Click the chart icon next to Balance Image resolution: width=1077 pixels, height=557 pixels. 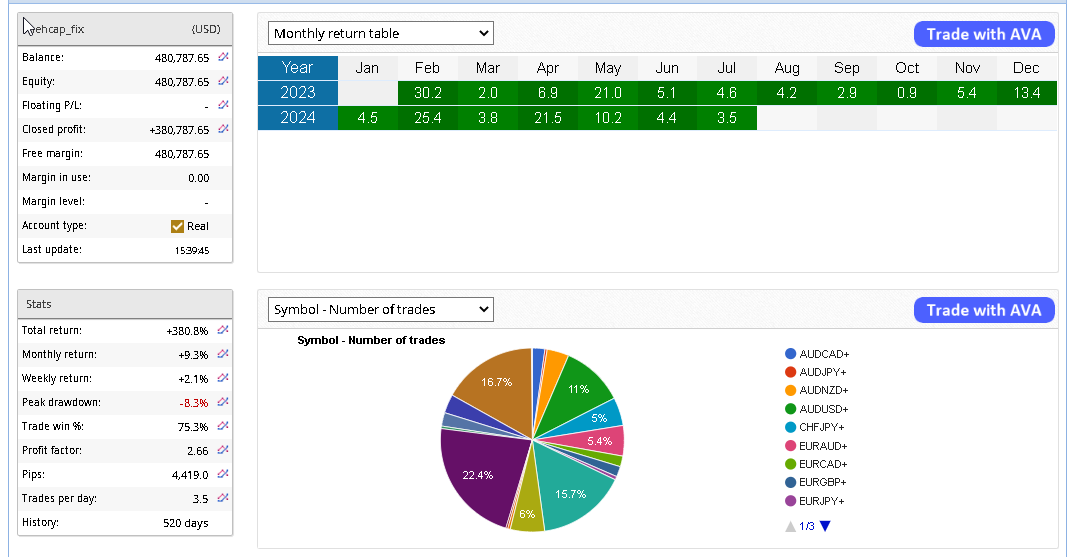click(224, 57)
